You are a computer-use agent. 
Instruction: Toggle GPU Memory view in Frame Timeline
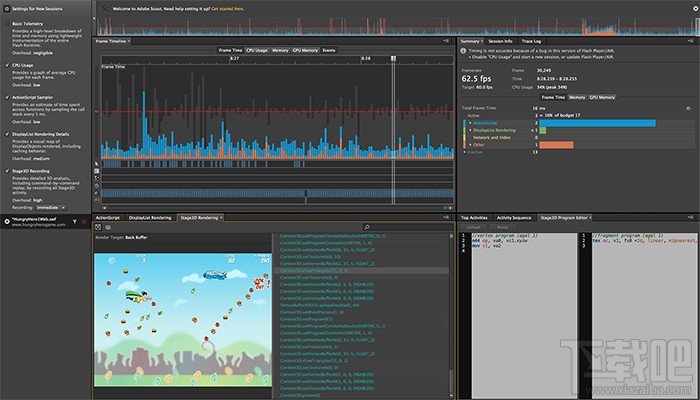(305, 50)
